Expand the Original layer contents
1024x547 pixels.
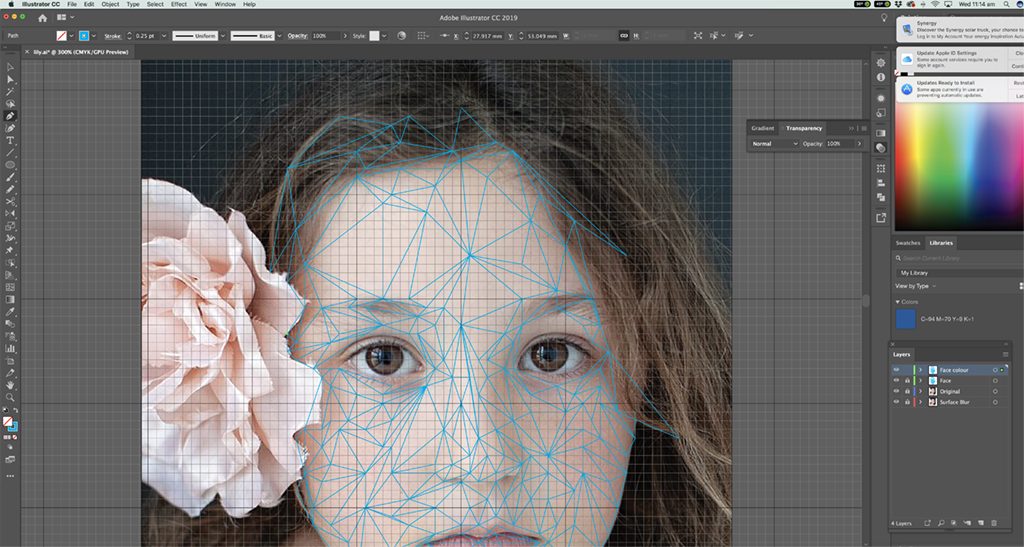[921, 392]
